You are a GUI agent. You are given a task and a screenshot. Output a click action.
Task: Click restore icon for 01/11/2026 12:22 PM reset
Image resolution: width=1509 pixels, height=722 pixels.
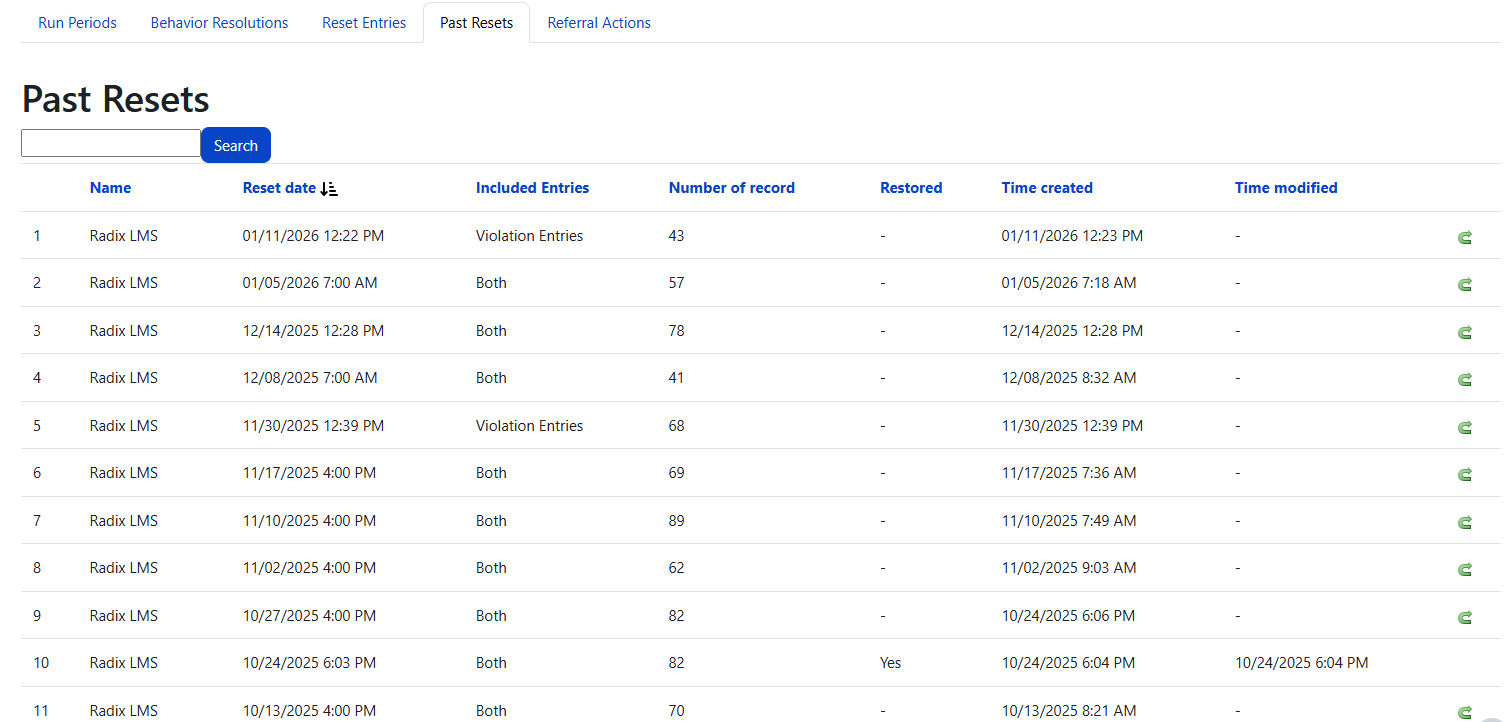coord(1465,237)
